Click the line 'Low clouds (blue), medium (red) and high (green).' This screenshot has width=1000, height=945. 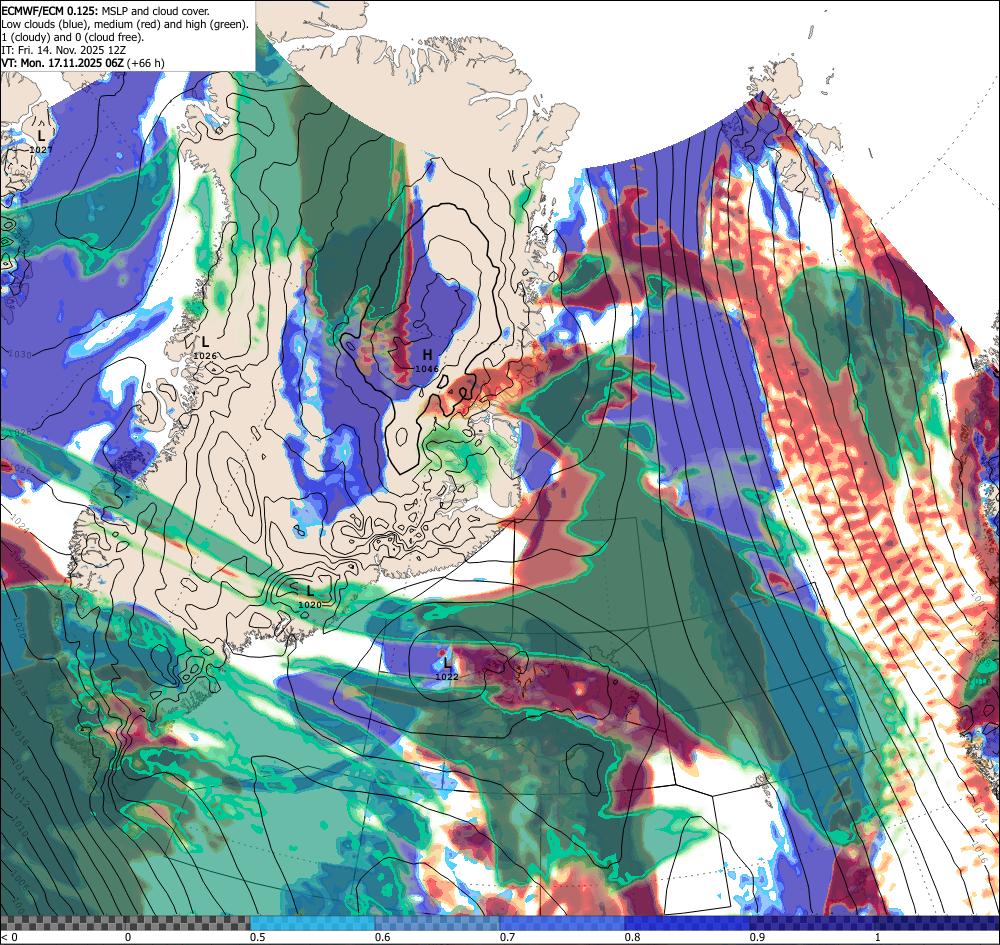click(125, 24)
